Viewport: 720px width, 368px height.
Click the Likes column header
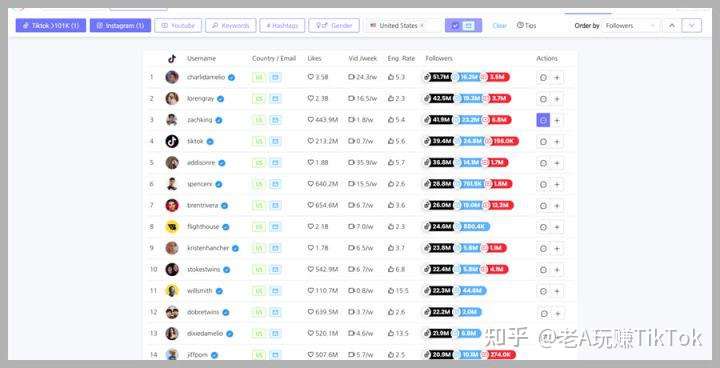click(x=315, y=59)
